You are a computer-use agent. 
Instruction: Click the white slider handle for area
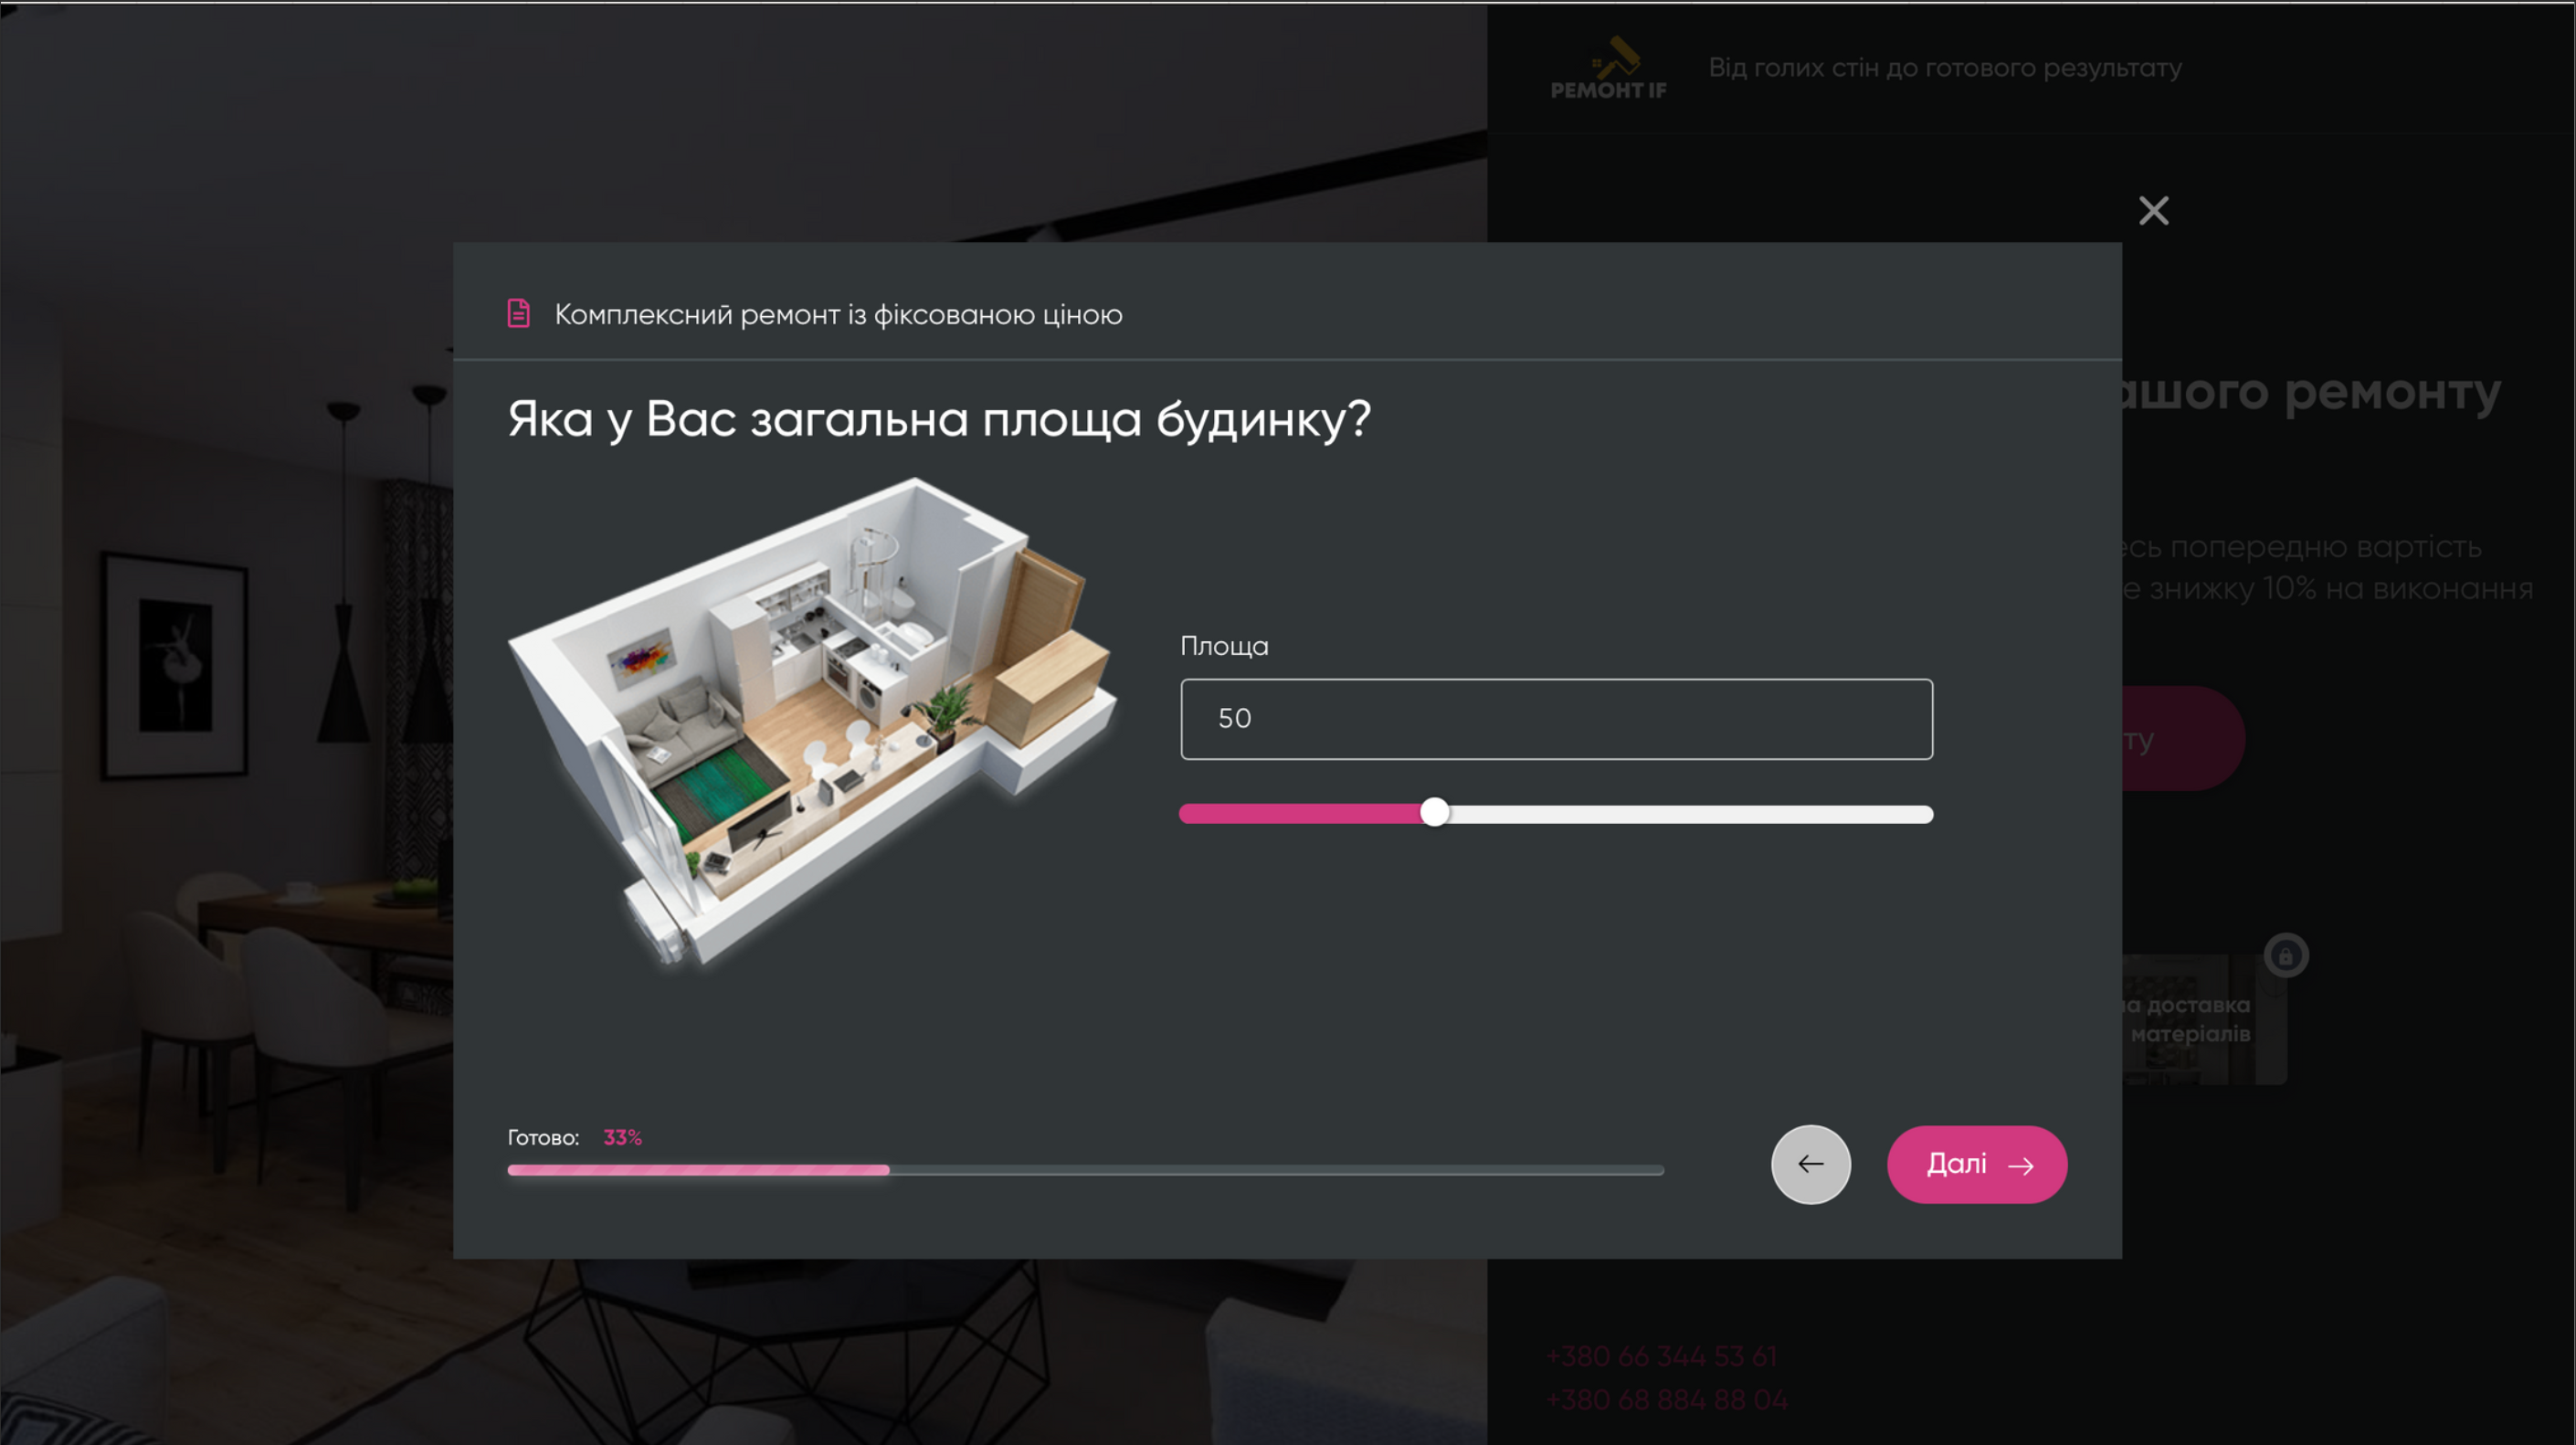[x=1434, y=812]
